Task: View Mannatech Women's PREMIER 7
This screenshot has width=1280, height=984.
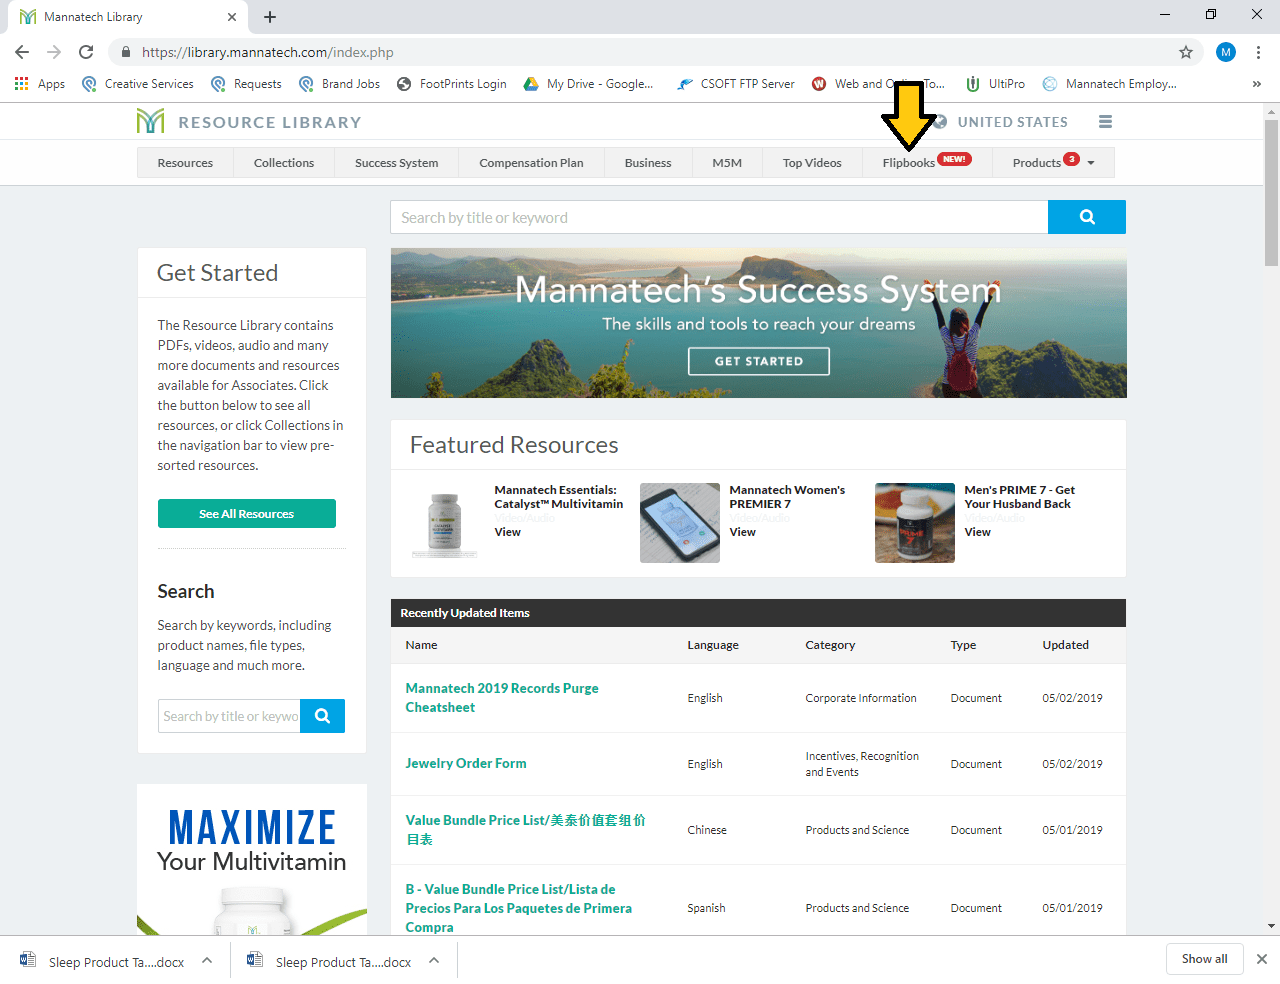Action: point(742,532)
